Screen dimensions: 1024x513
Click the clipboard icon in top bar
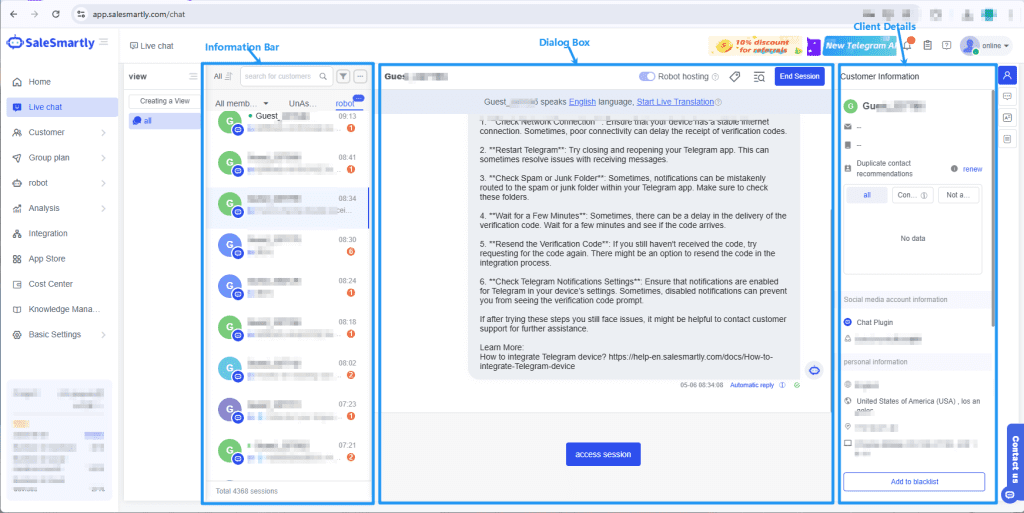928,46
